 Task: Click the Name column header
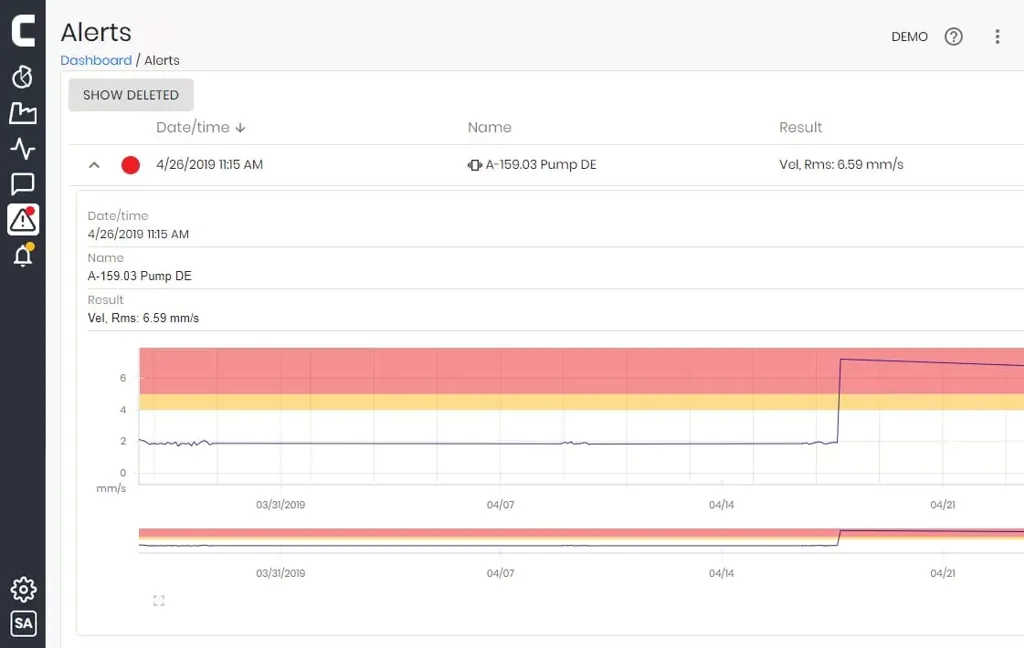(489, 128)
